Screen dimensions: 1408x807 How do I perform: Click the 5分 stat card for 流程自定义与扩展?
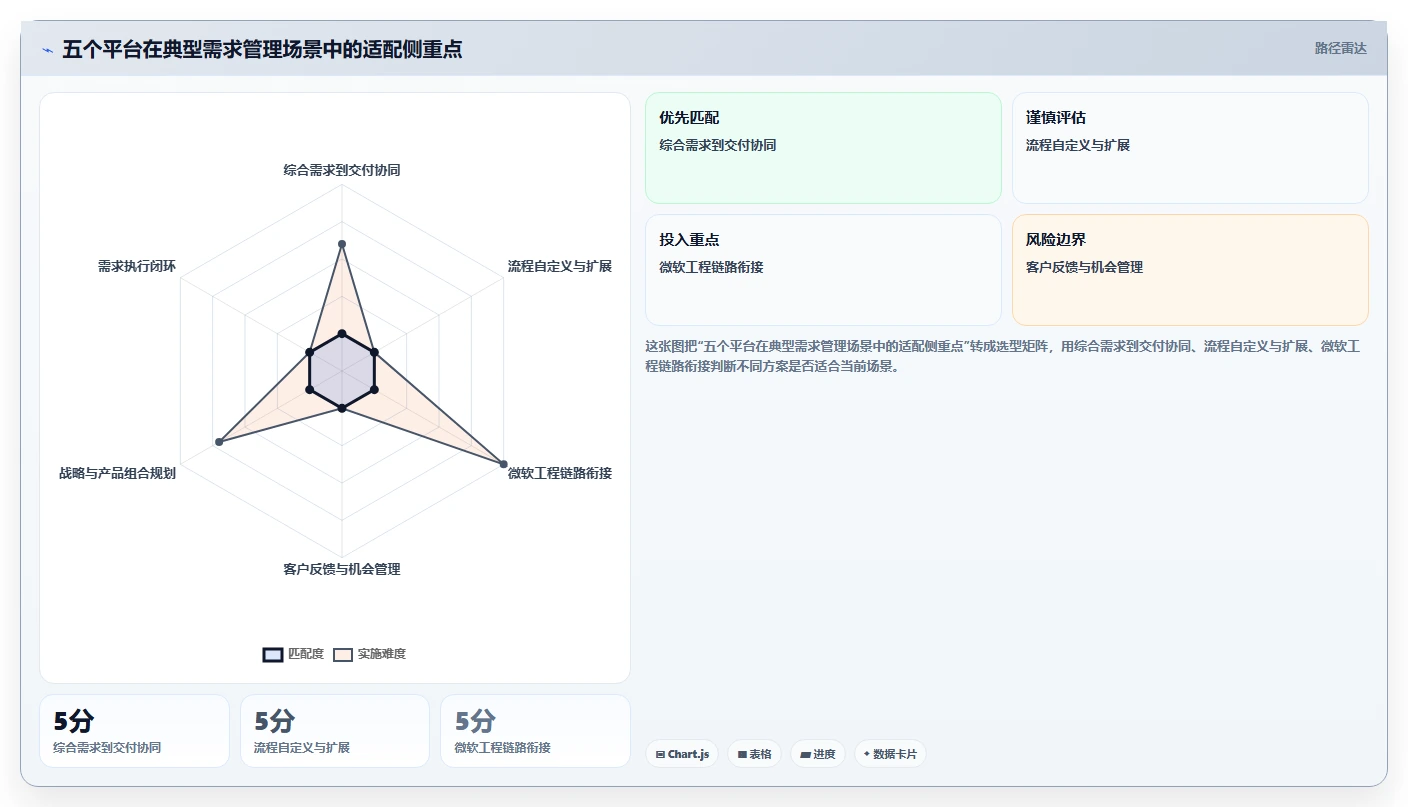coord(335,731)
